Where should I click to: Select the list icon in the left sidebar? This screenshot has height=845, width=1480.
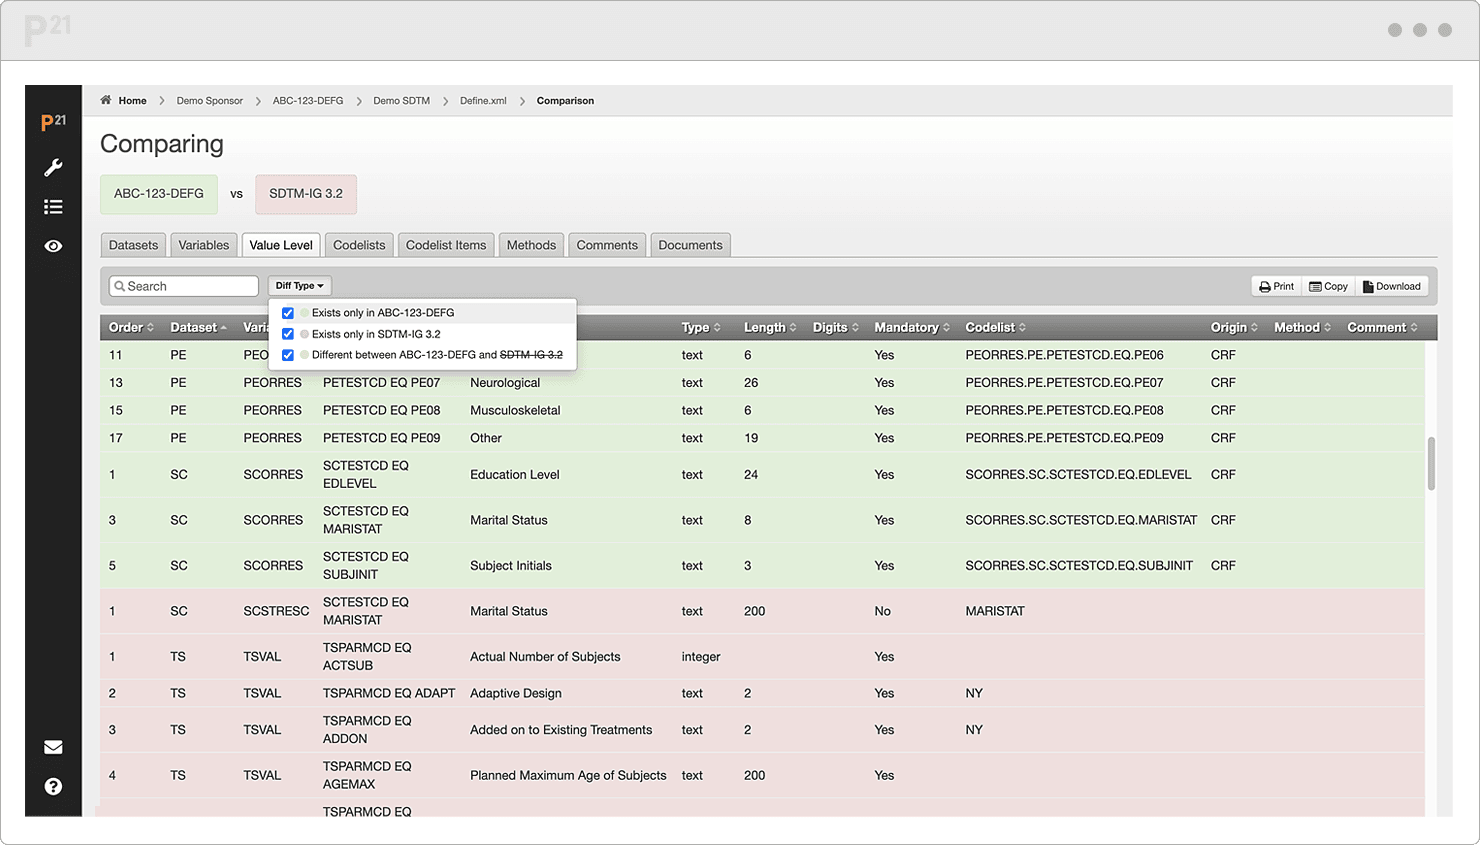point(53,206)
